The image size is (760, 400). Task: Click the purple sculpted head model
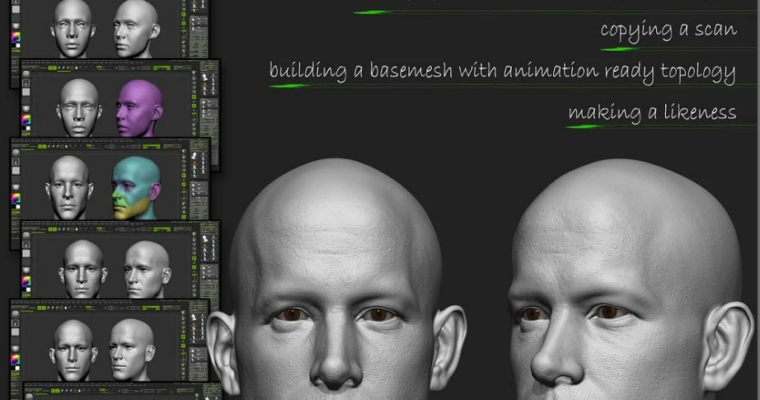coord(139,109)
